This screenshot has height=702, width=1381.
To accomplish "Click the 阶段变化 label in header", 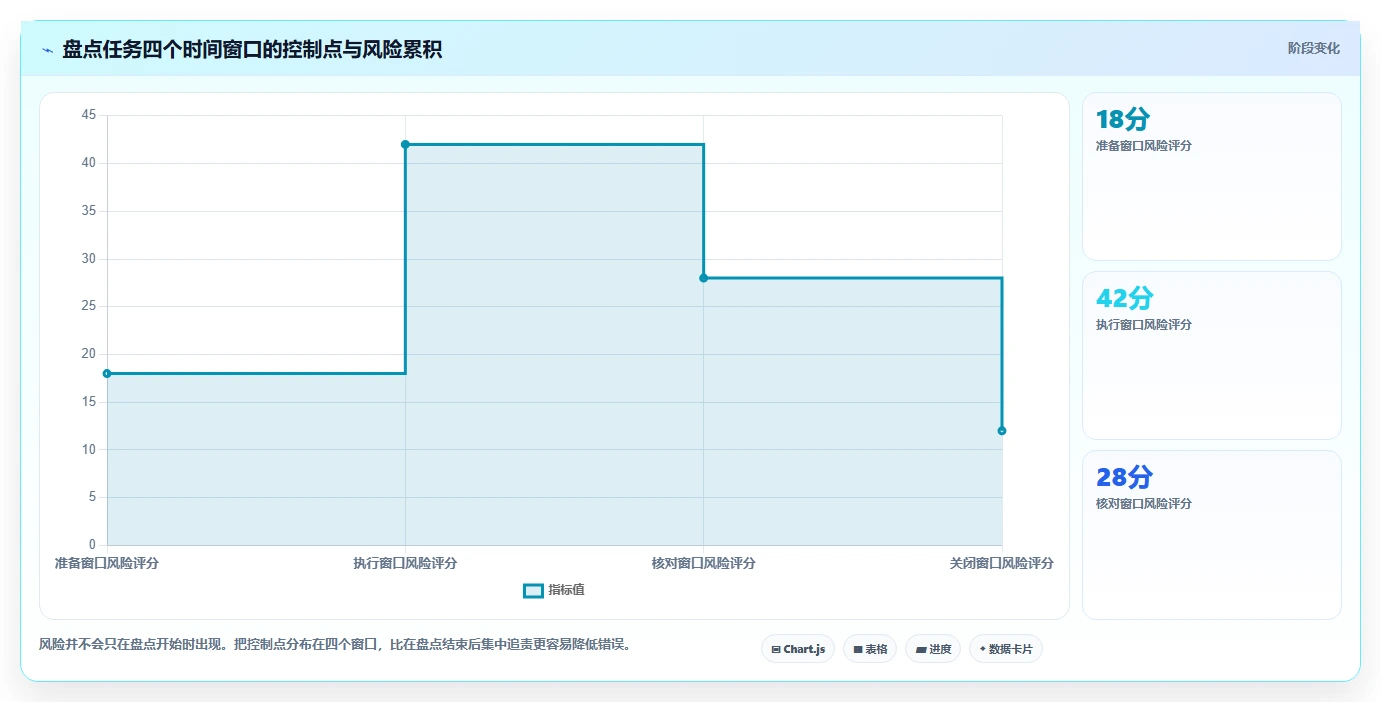I will coord(1313,49).
